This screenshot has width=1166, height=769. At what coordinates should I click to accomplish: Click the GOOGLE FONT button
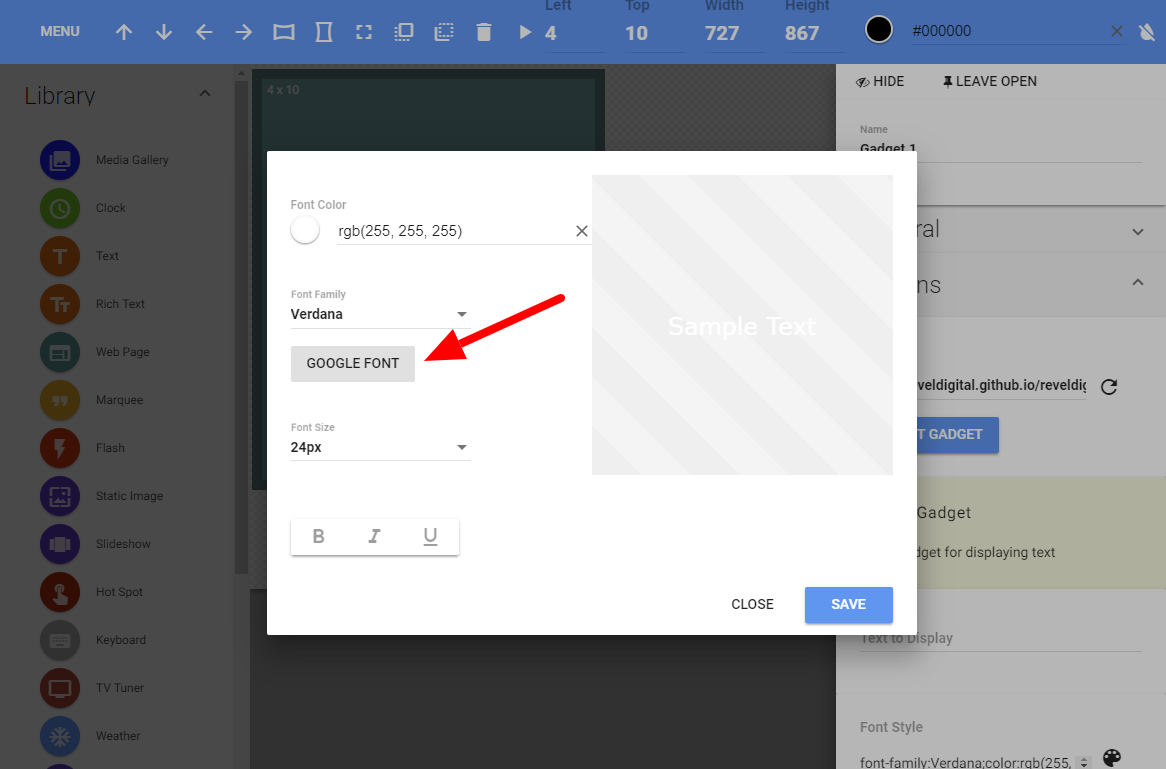pyautogui.click(x=352, y=364)
